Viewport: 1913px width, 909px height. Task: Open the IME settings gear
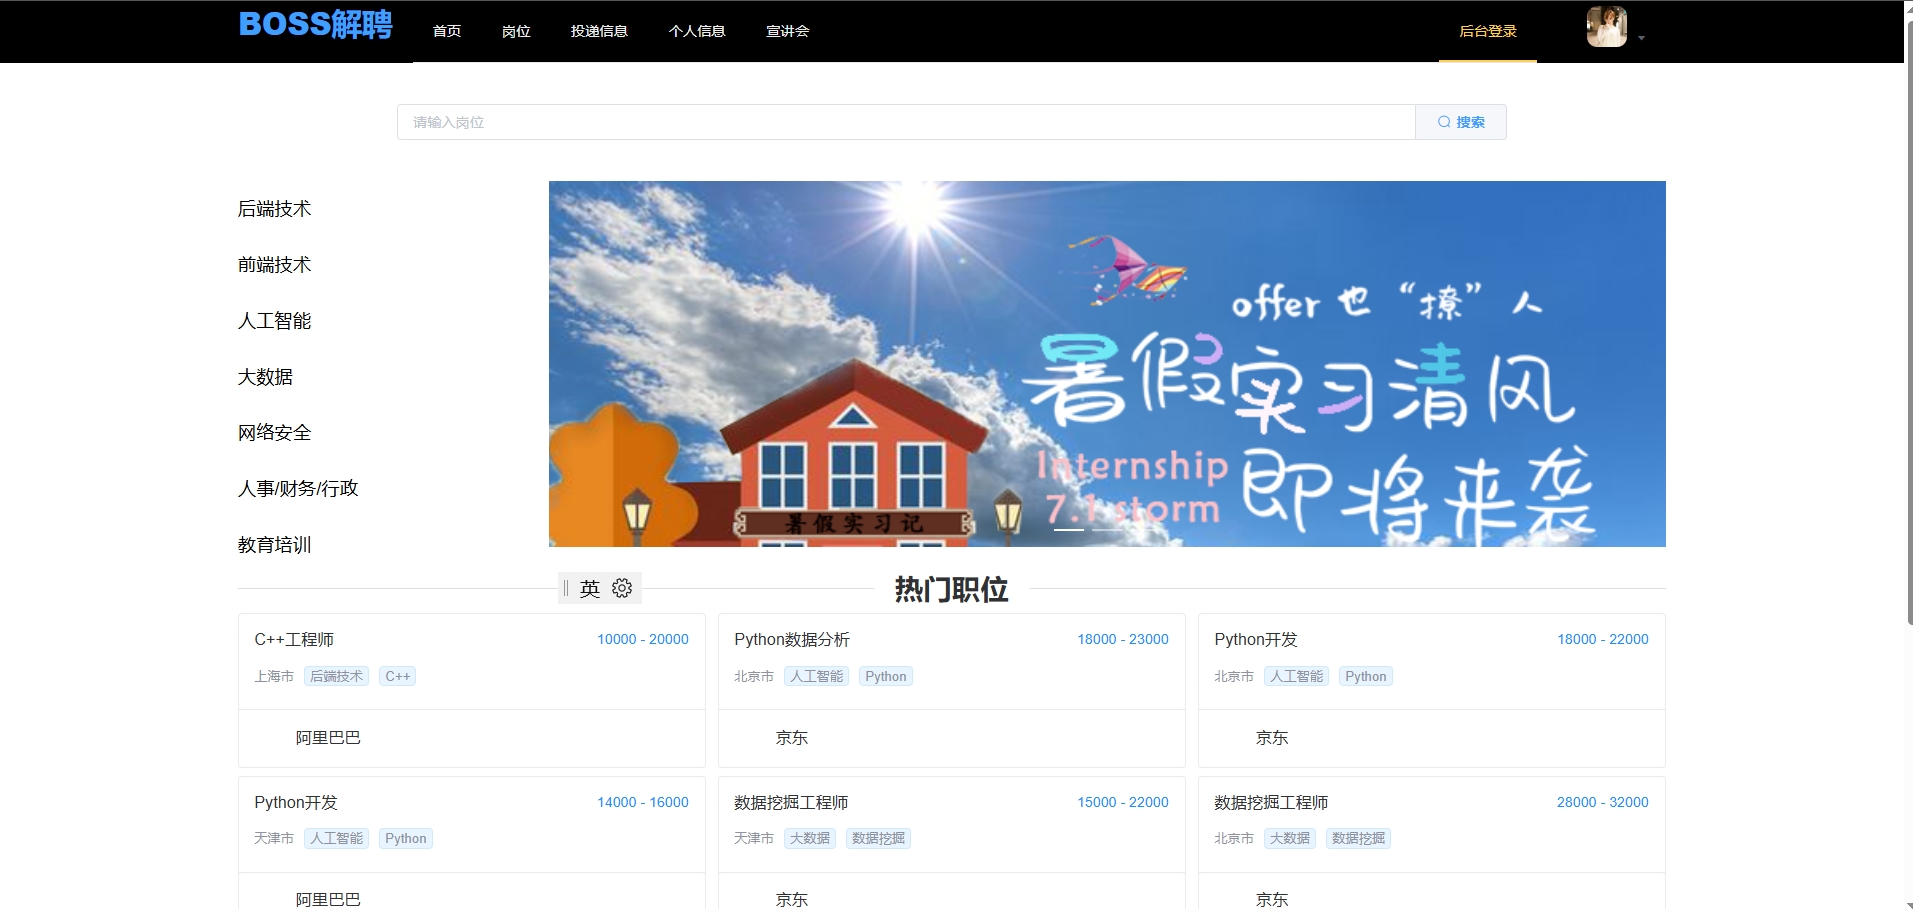(x=622, y=588)
